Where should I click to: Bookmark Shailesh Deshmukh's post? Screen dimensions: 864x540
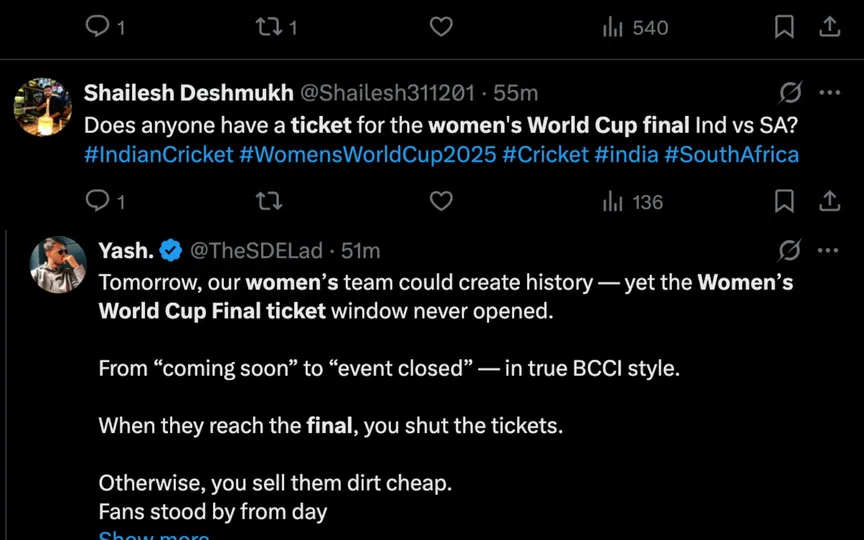[x=785, y=202]
